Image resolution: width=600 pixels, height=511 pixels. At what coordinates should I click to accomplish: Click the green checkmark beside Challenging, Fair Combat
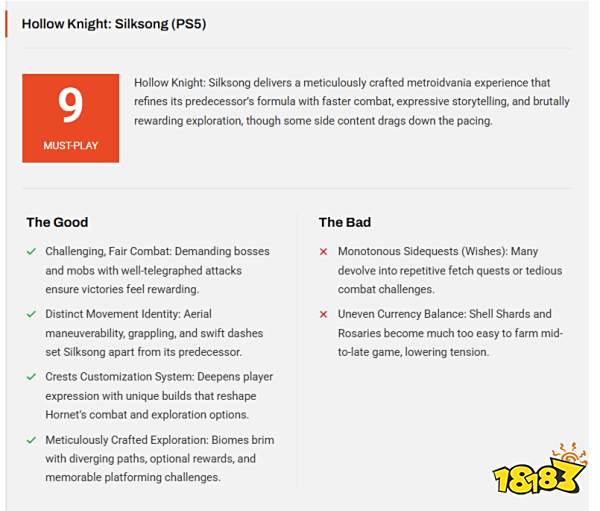click(x=31, y=251)
